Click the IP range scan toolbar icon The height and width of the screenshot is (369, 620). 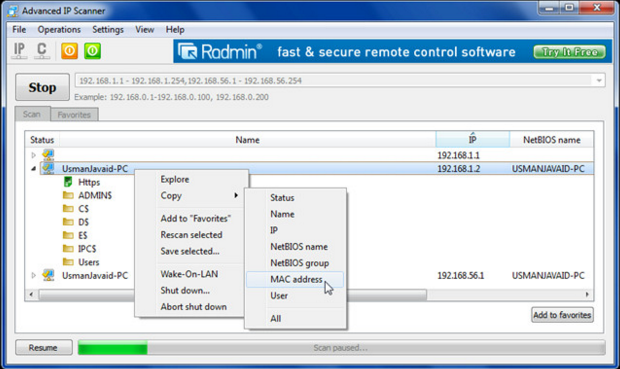pos(19,51)
